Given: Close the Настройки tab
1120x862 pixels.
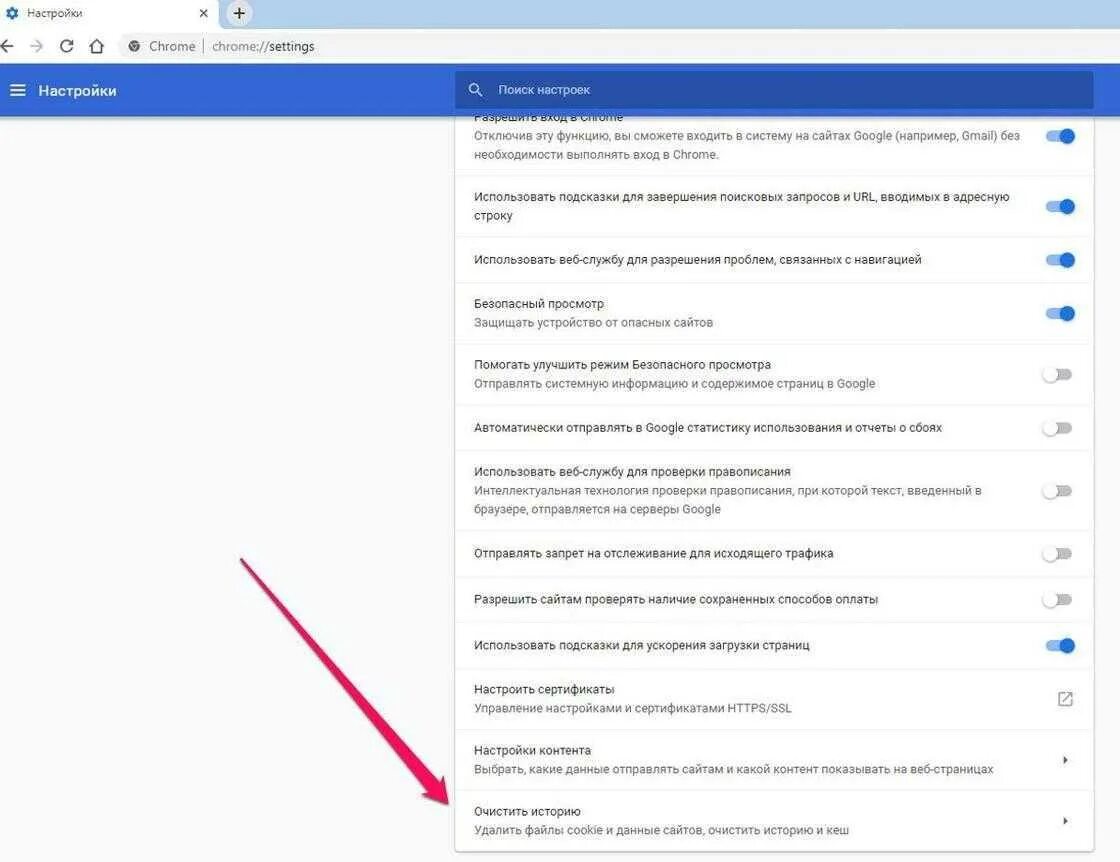Looking at the screenshot, I should (204, 13).
